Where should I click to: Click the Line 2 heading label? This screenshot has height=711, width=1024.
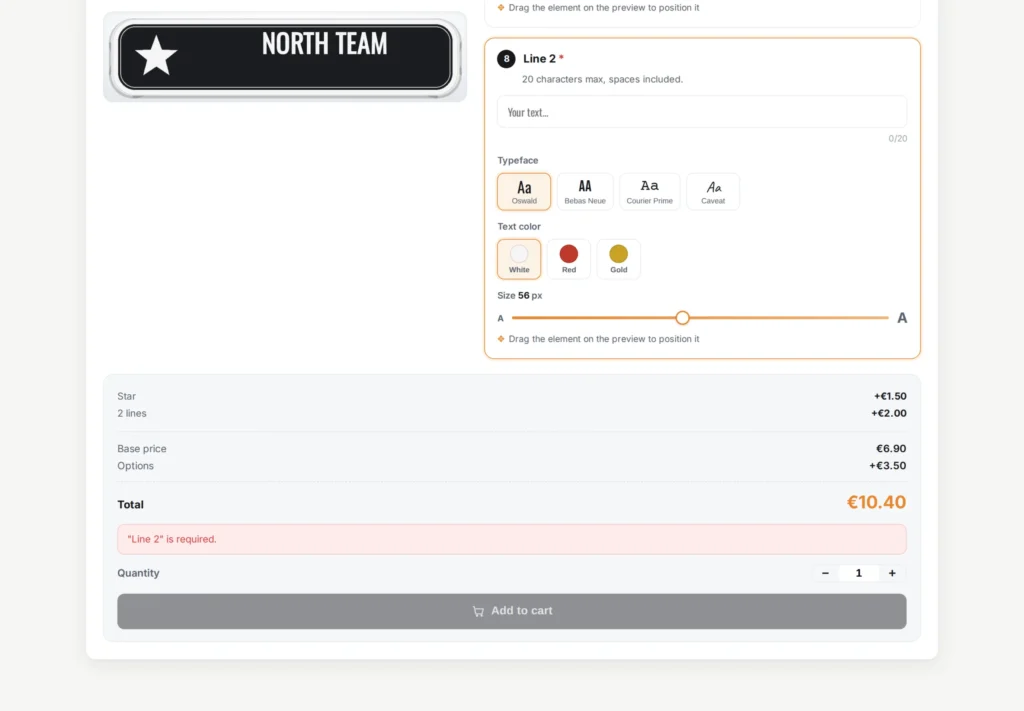539,59
